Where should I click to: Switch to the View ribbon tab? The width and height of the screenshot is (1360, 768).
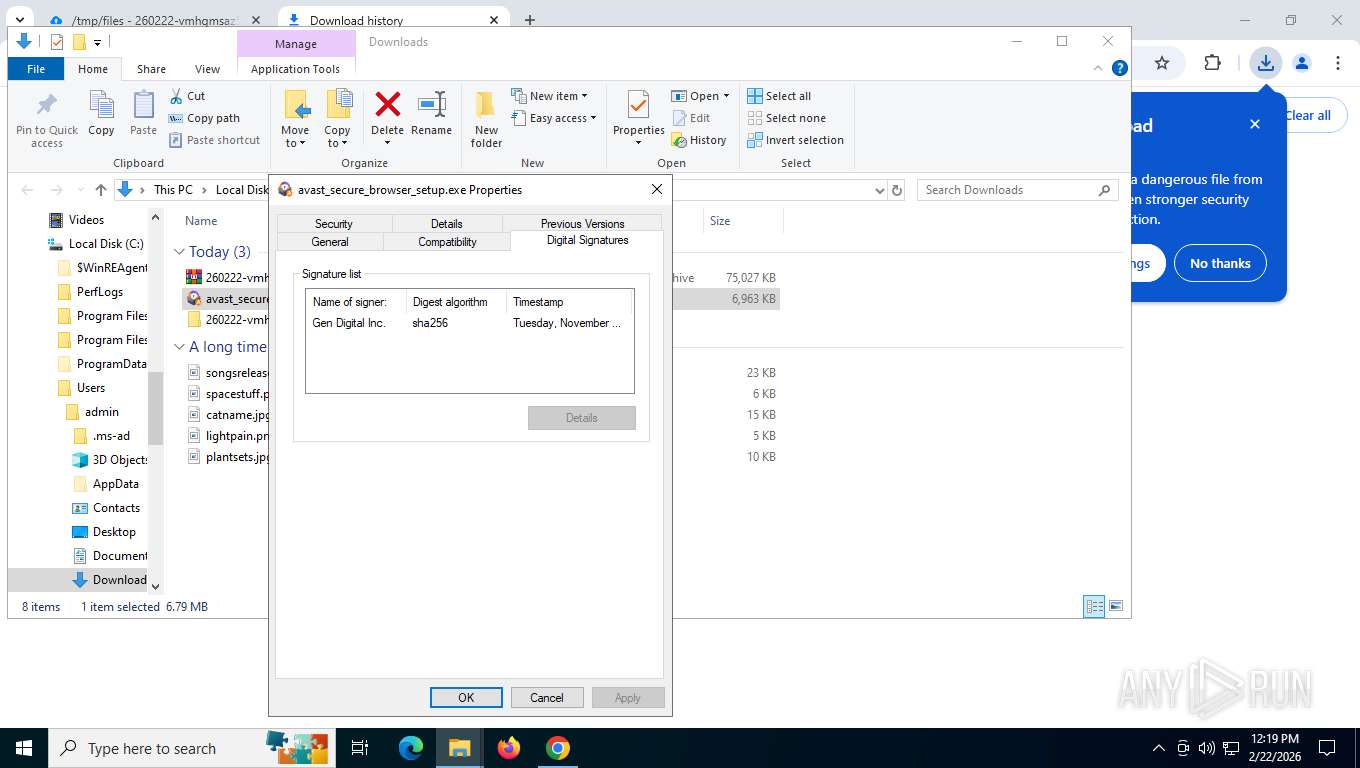tap(207, 69)
